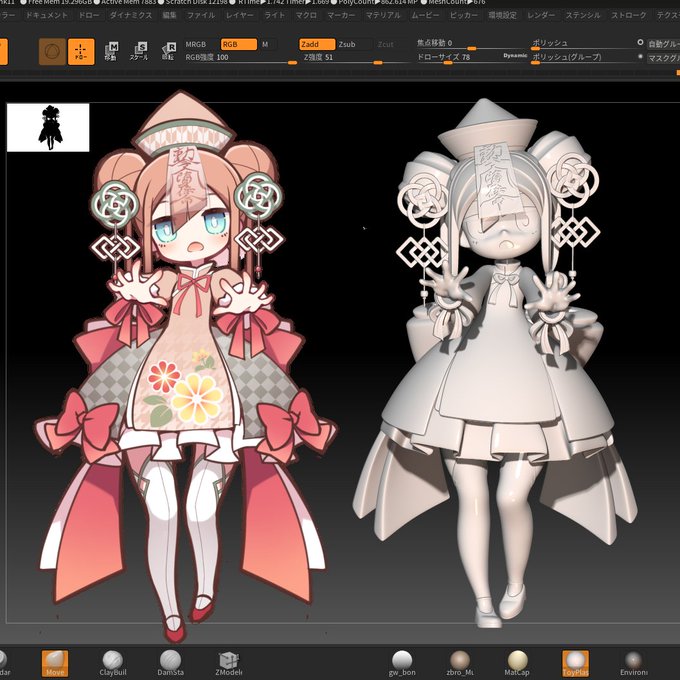
Task: Open the 編集 menu
Action: coord(169,15)
